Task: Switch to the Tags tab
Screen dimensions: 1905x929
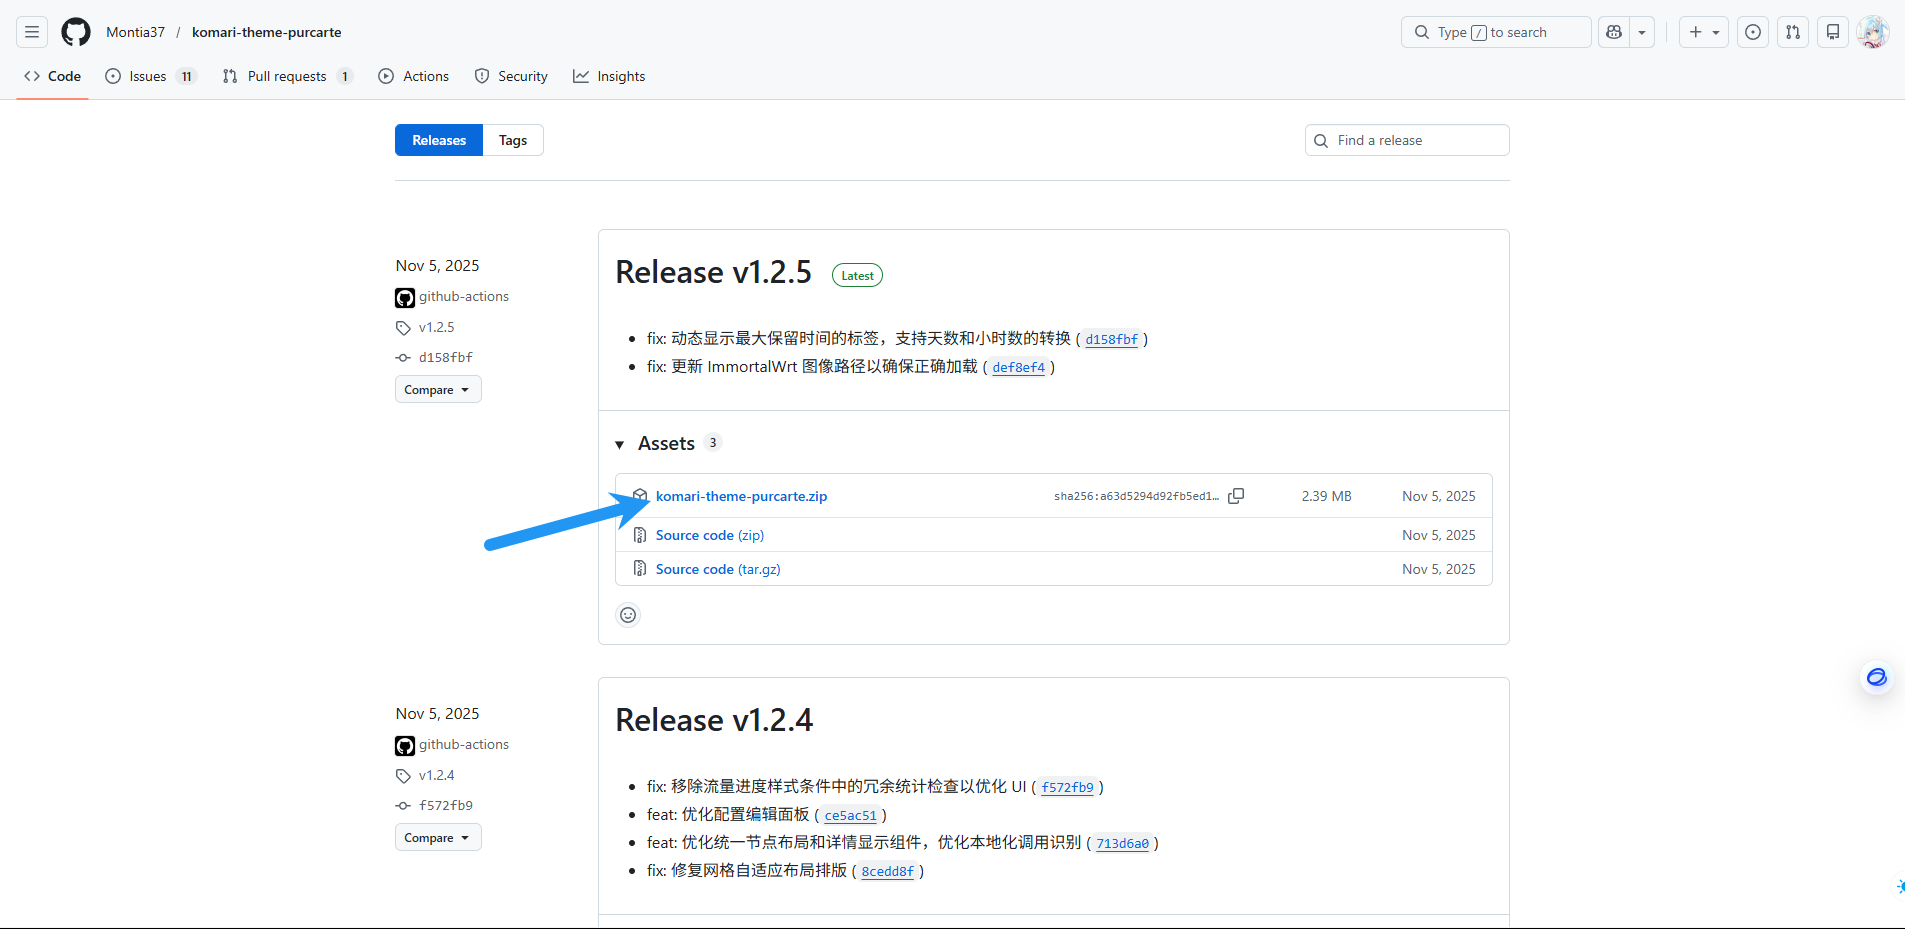Action: [x=513, y=140]
